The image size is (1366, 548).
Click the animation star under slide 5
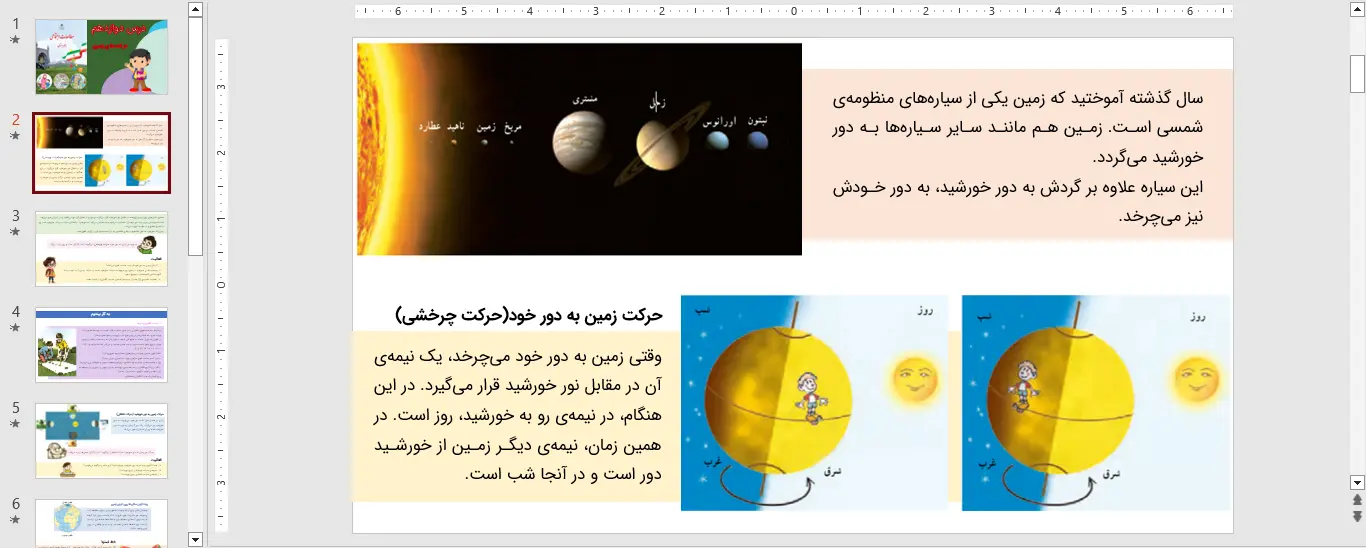(x=15, y=424)
